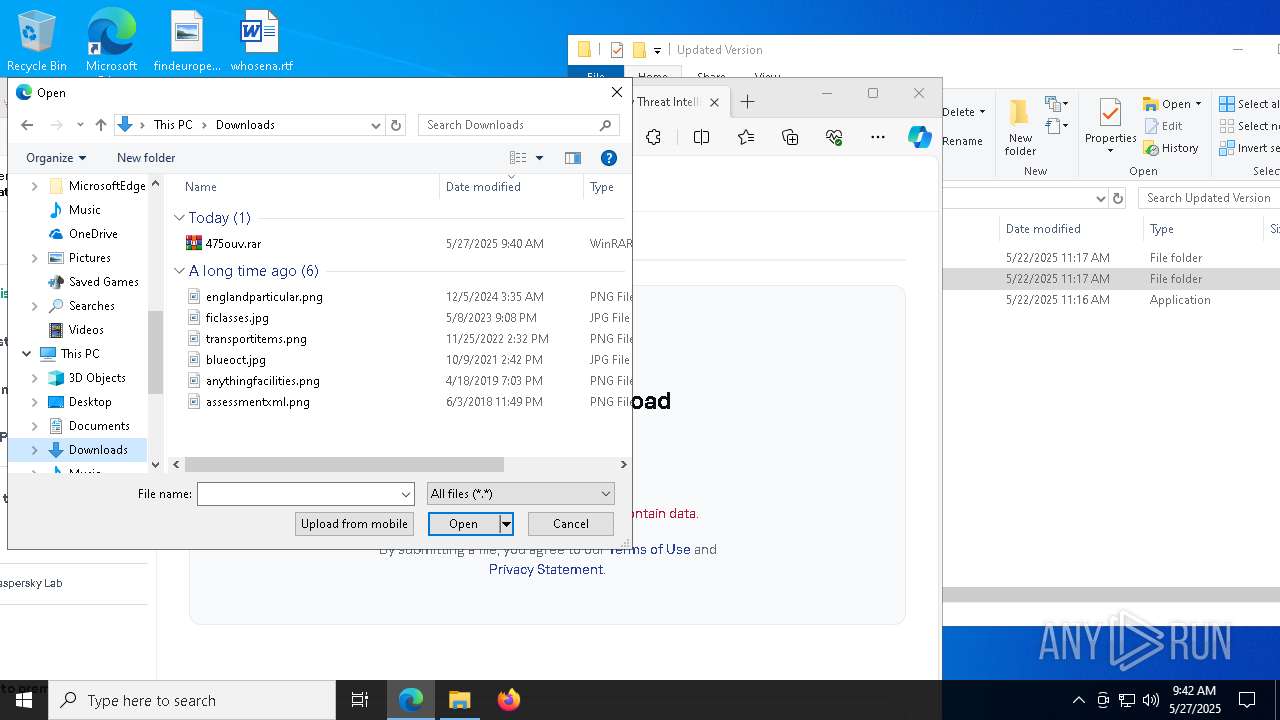1280x720 pixels.
Task: Open notification center icon
Action: click(x=1247, y=700)
